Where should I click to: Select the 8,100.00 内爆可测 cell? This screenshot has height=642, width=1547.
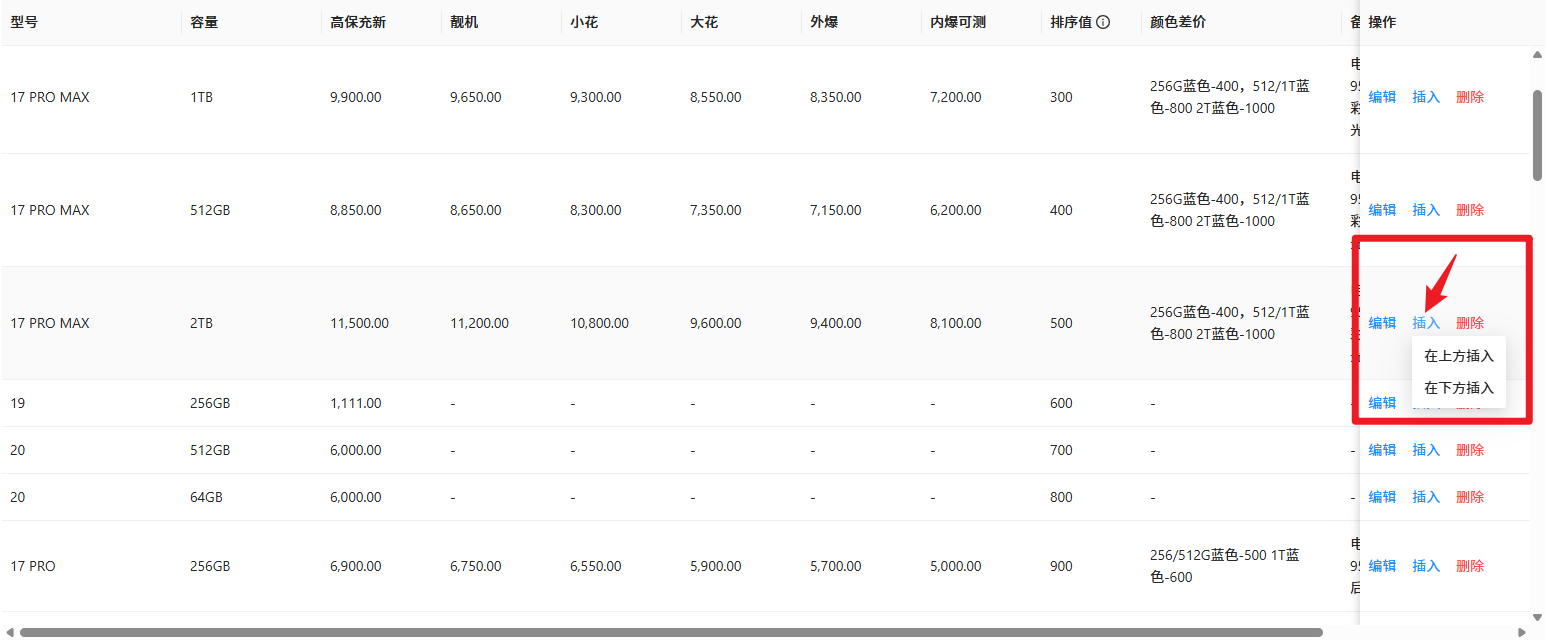956,323
